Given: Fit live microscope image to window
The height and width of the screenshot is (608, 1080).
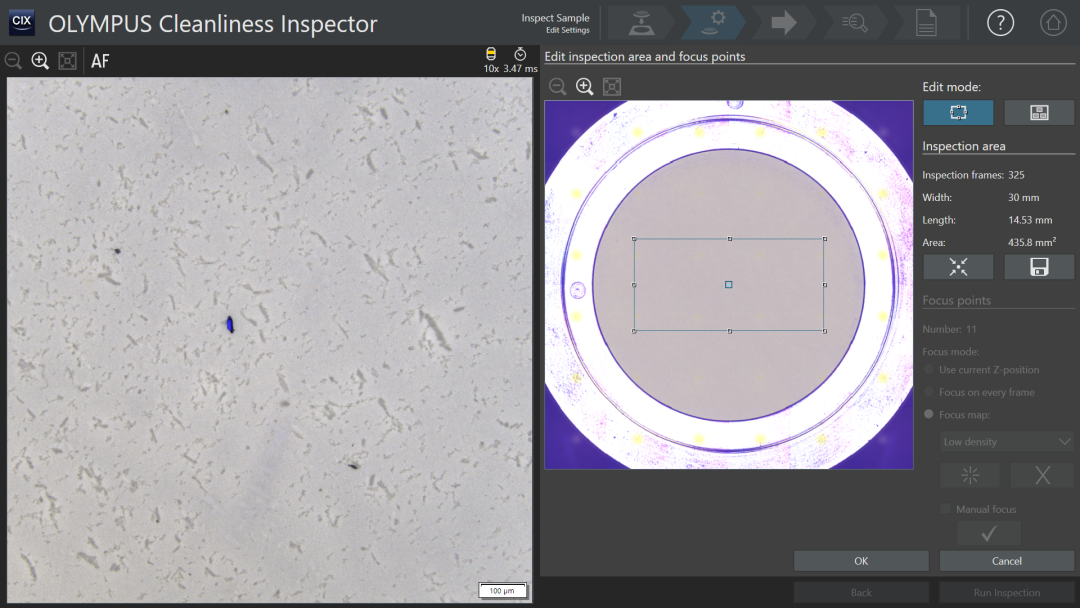Looking at the screenshot, I should [68, 61].
